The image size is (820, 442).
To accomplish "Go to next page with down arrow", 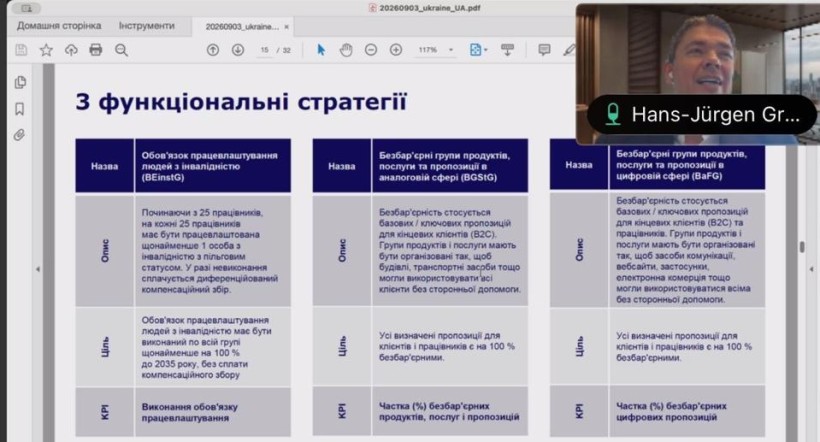I will [238, 50].
